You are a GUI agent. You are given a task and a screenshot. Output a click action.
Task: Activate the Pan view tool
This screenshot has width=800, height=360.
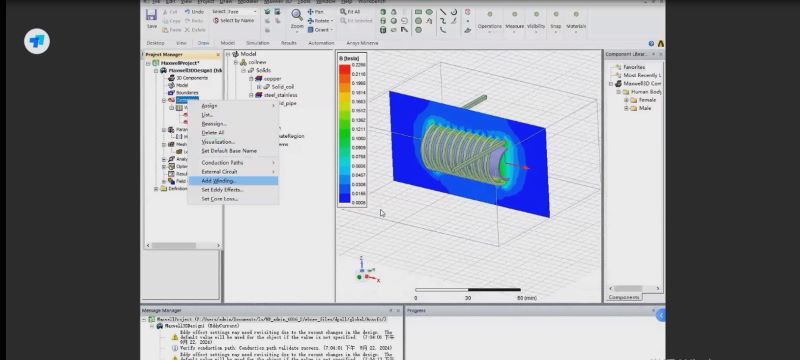pyautogui.click(x=316, y=12)
